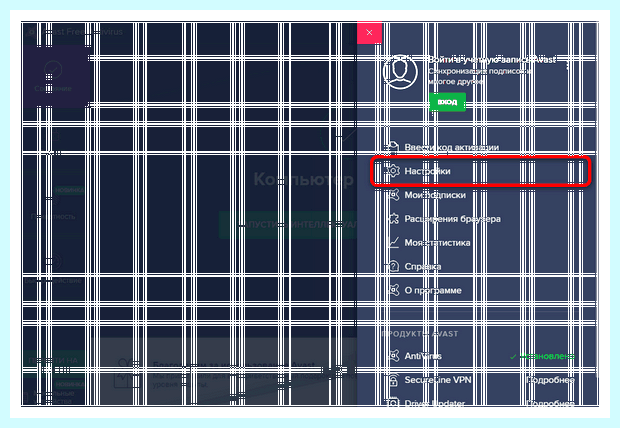The width and height of the screenshot is (620, 428).
Task: Click the activation code icon
Action: [x=393, y=147]
